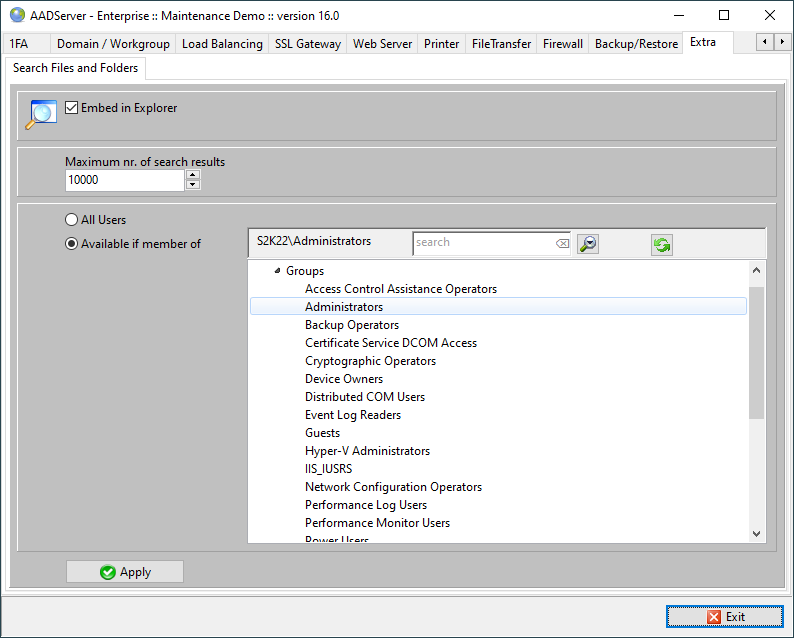Click the green refresh groups icon
This screenshot has height=638, width=794.
point(661,245)
